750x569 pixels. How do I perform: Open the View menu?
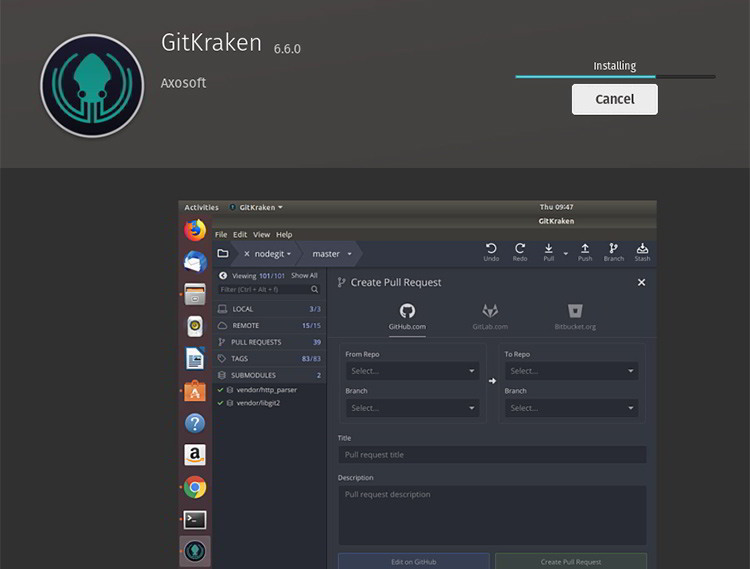pyautogui.click(x=261, y=235)
